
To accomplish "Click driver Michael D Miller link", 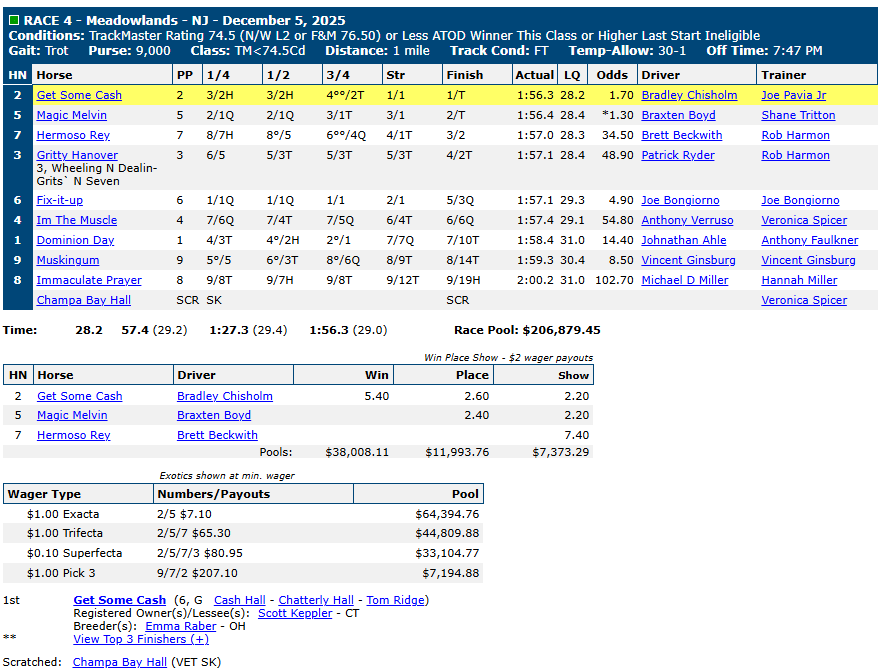I will [685, 280].
